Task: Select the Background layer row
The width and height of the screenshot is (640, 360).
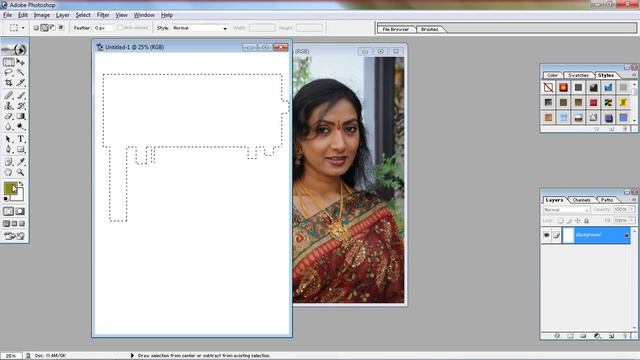Action: click(586, 235)
